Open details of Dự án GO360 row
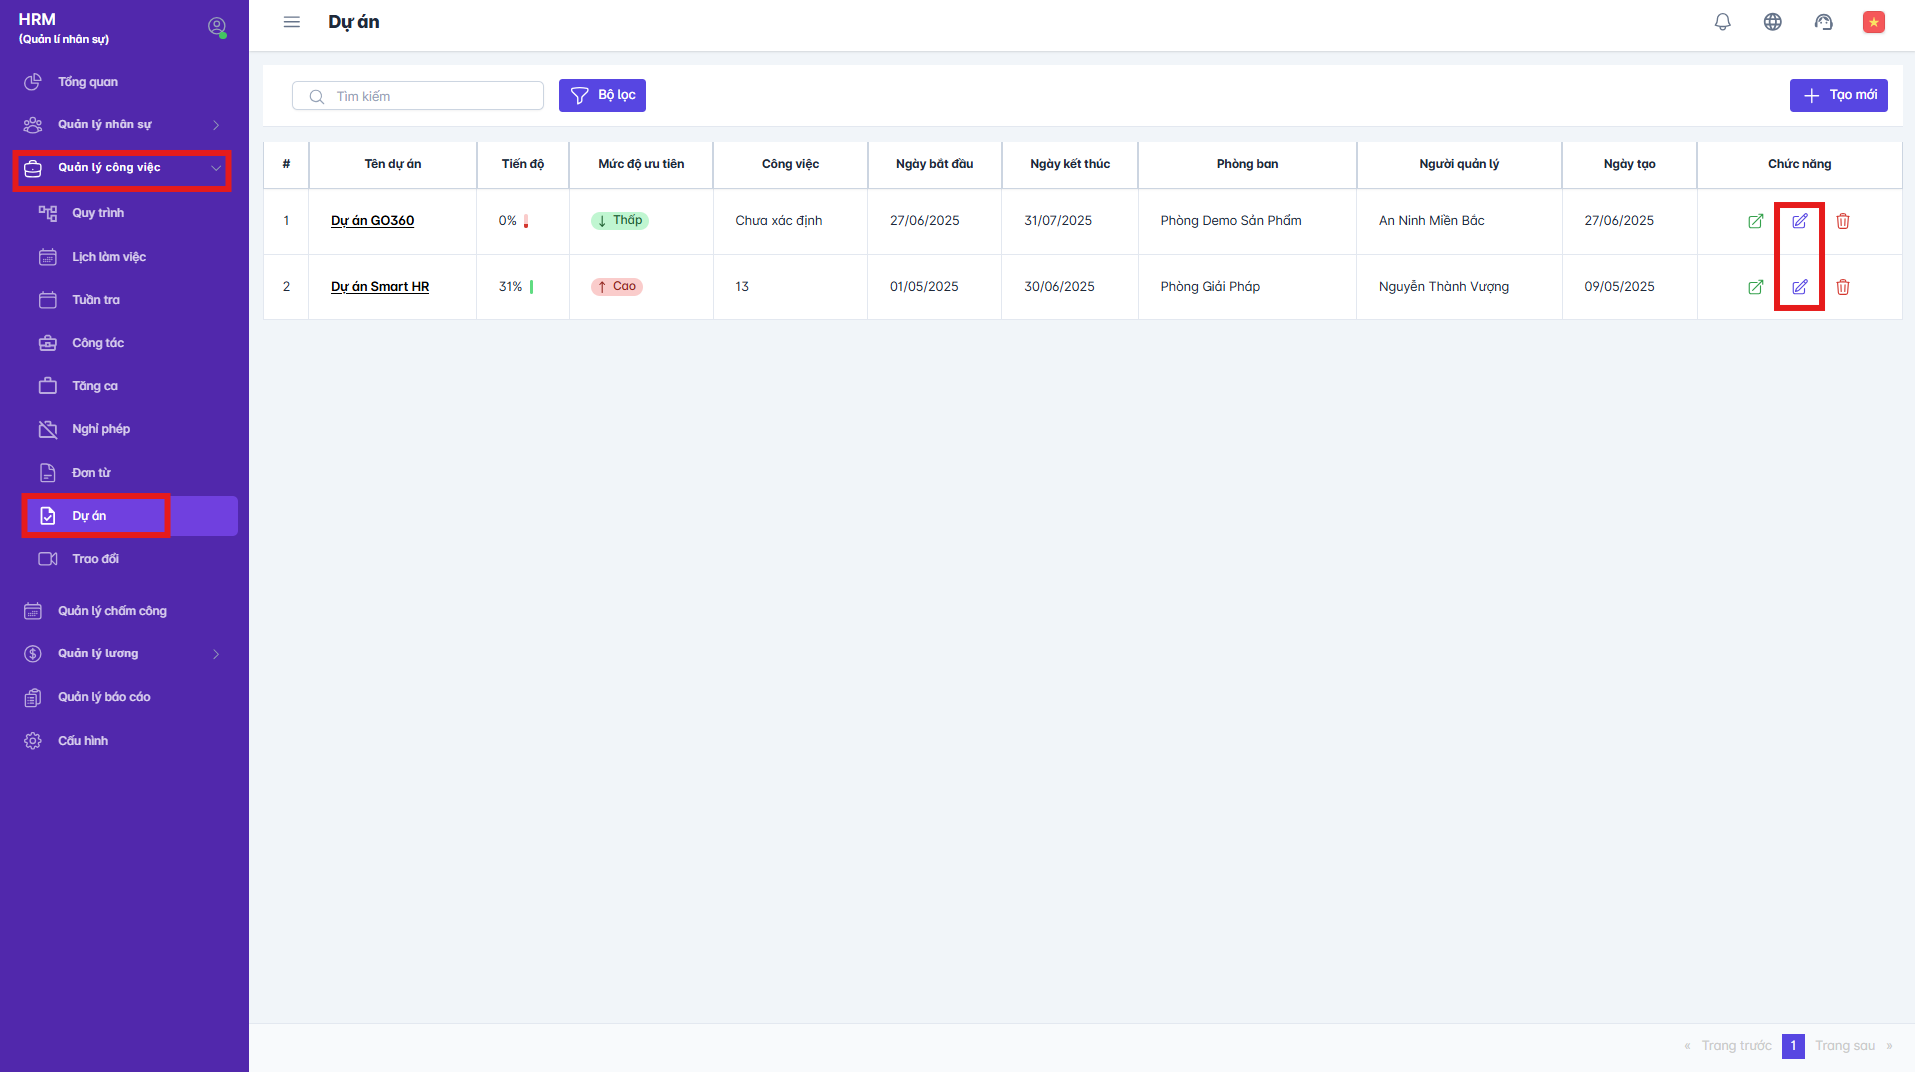Viewport: 1915px width, 1072px height. (1755, 221)
